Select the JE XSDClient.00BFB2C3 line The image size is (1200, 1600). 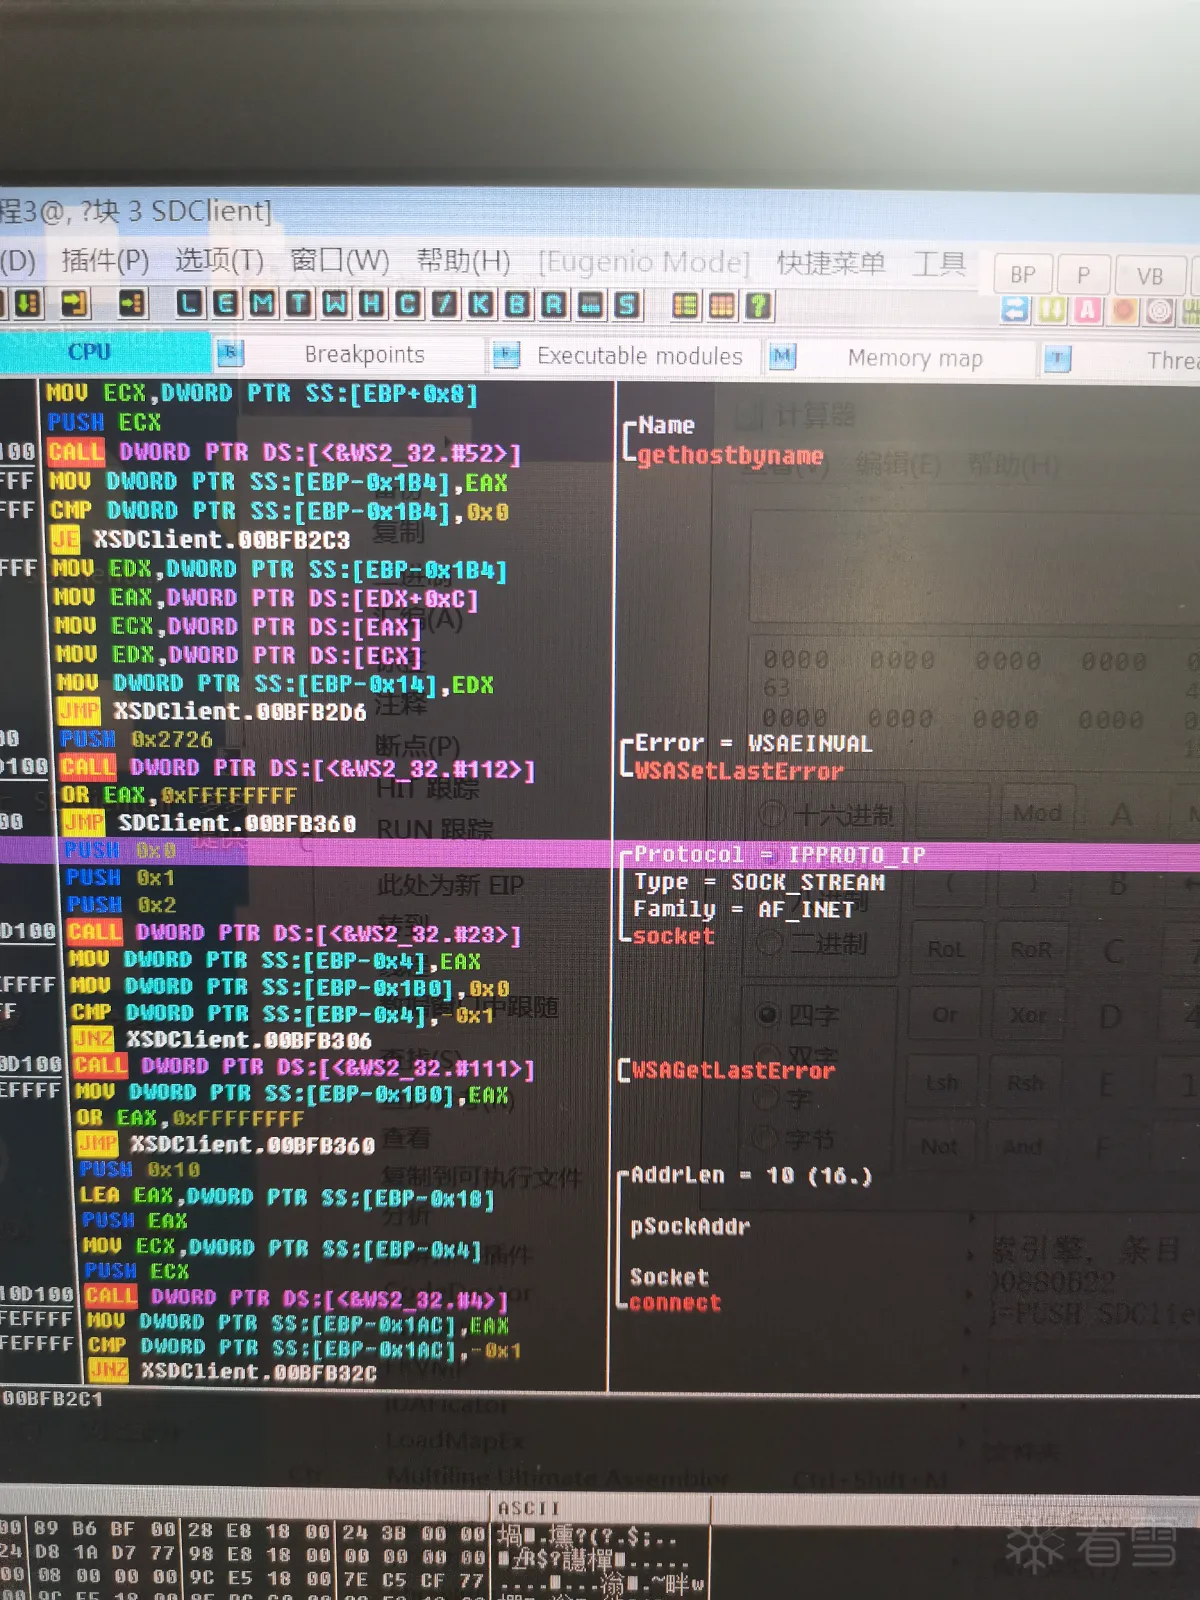[x=200, y=540]
